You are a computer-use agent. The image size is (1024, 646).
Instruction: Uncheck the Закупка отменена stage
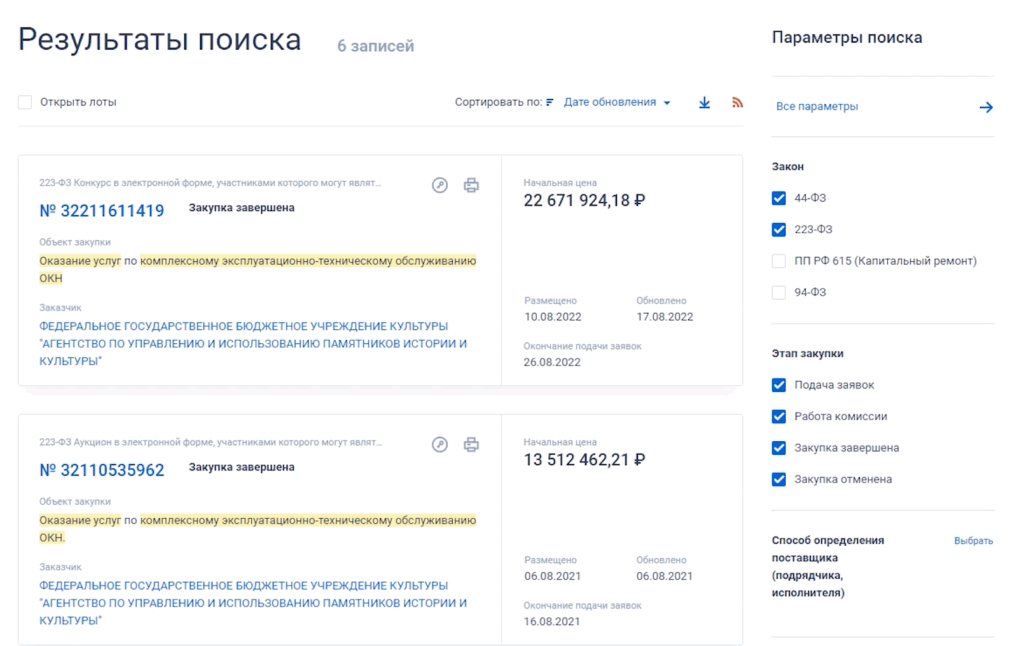pyautogui.click(x=779, y=479)
